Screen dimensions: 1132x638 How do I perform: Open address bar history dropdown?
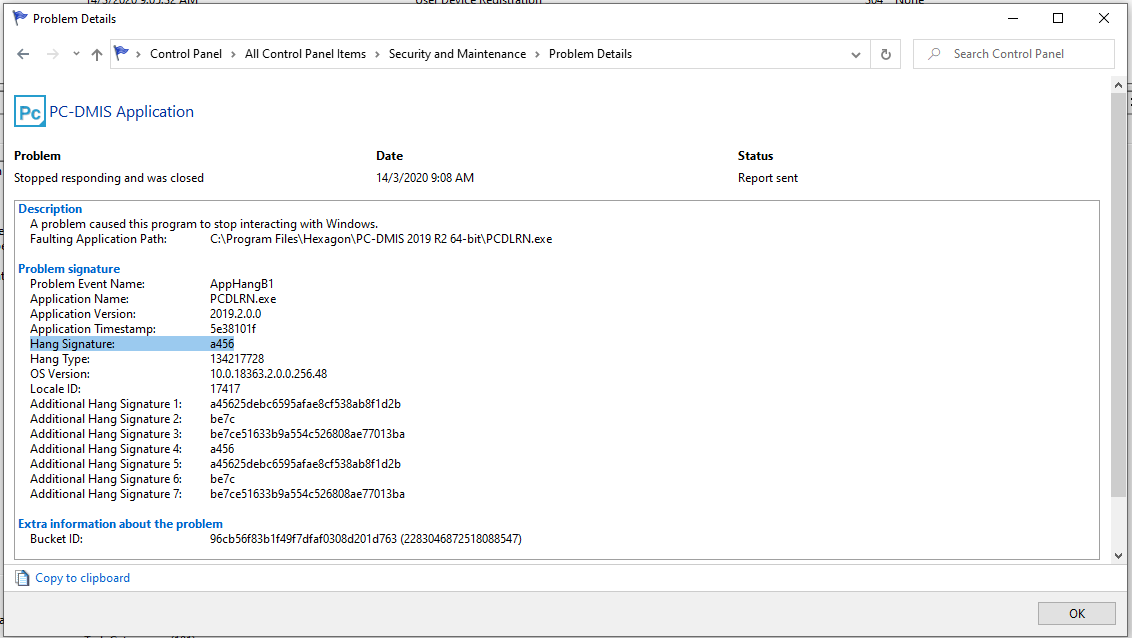click(x=855, y=55)
